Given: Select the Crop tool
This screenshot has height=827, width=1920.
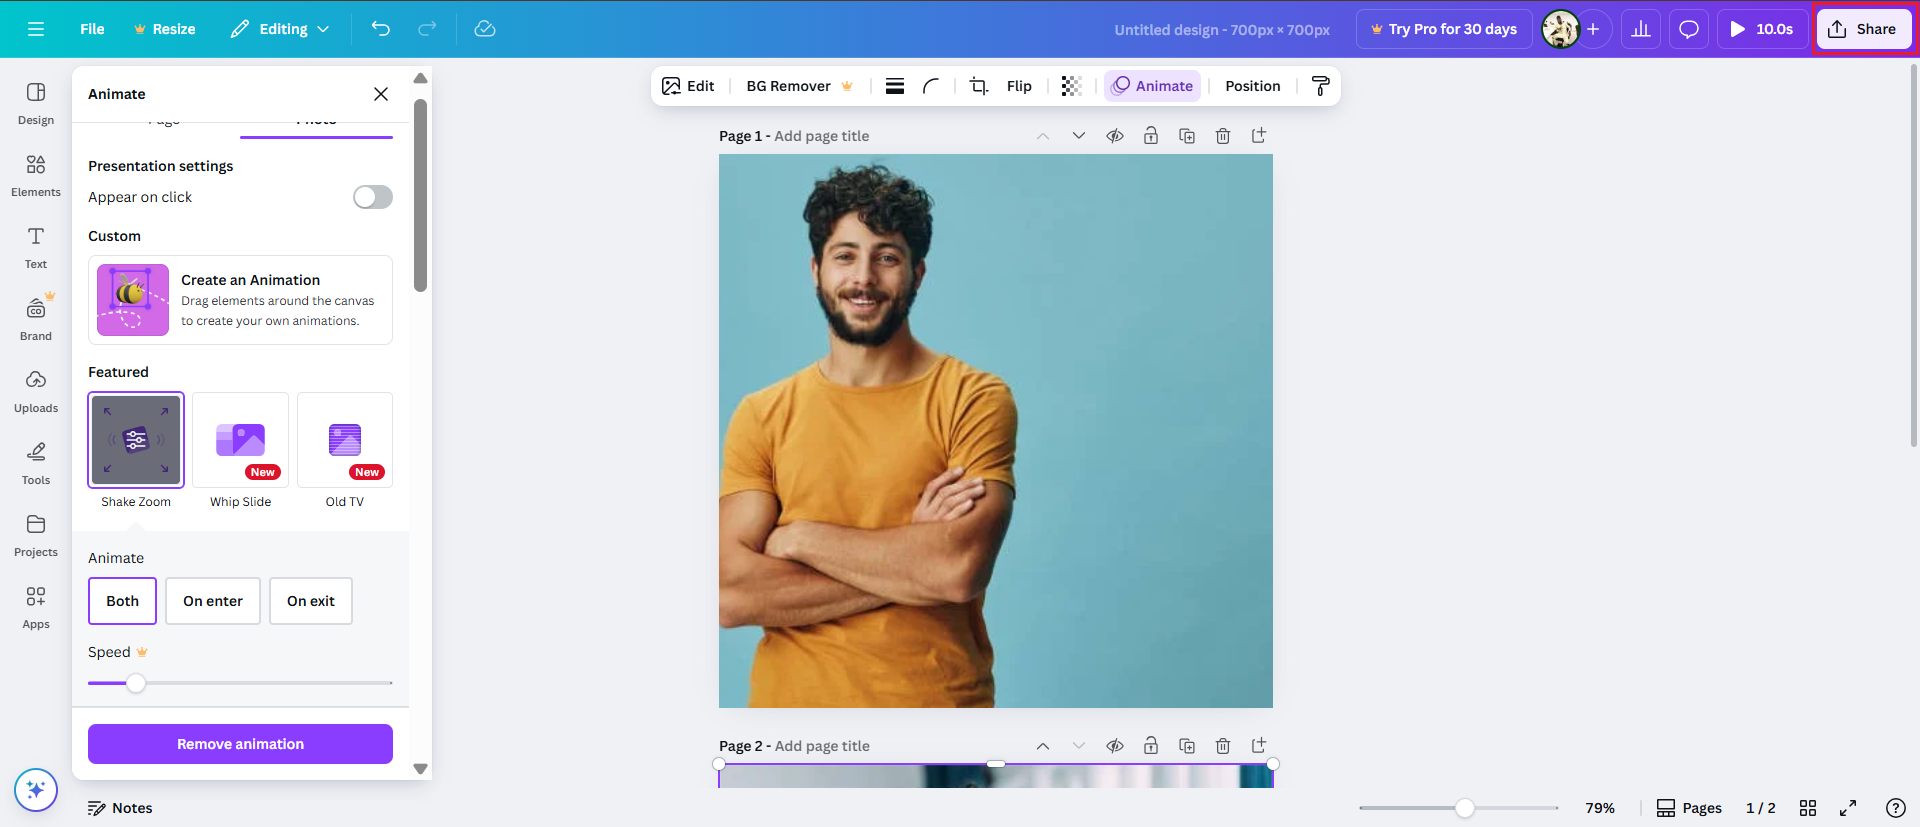Looking at the screenshot, I should pyautogui.click(x=979, y=86).
